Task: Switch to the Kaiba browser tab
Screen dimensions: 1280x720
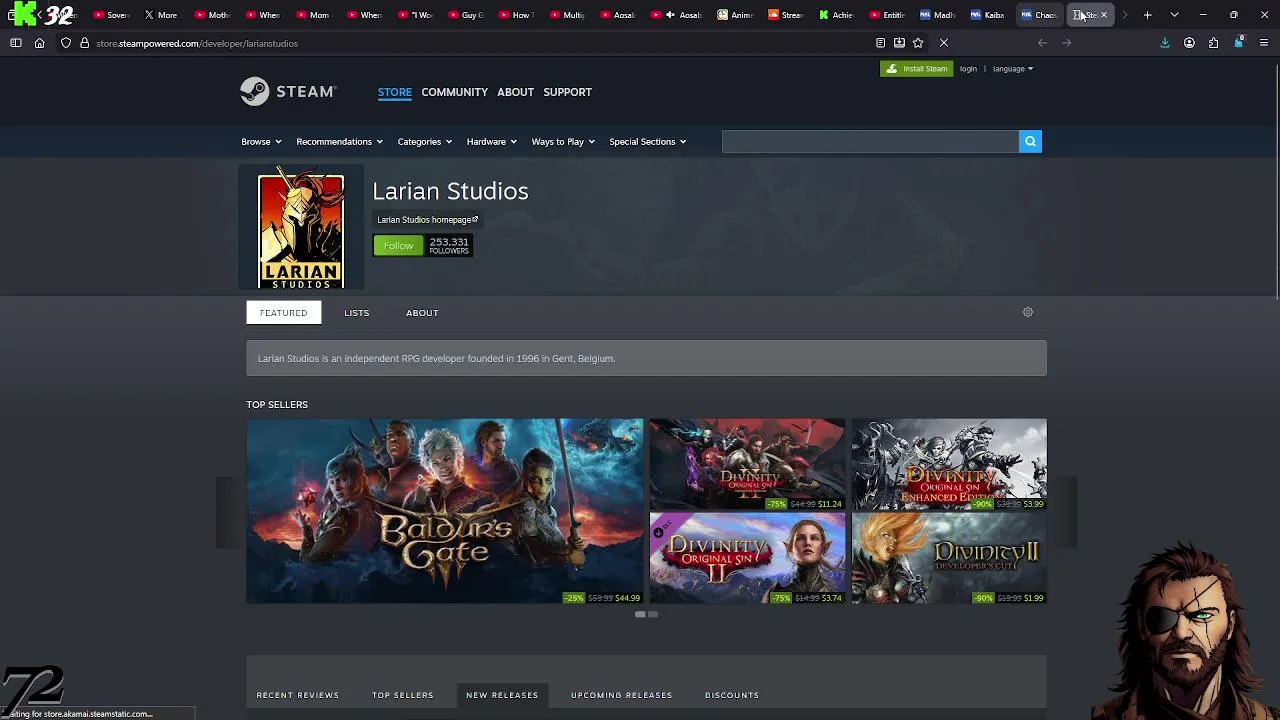Action: [989, 15]
